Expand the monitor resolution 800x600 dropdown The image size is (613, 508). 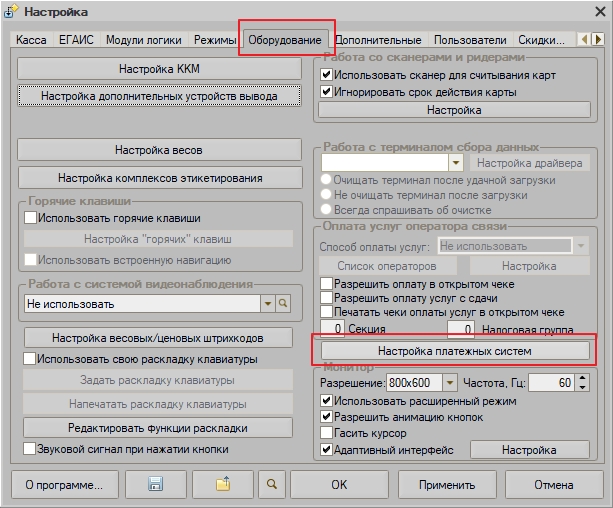coord(449,383)
